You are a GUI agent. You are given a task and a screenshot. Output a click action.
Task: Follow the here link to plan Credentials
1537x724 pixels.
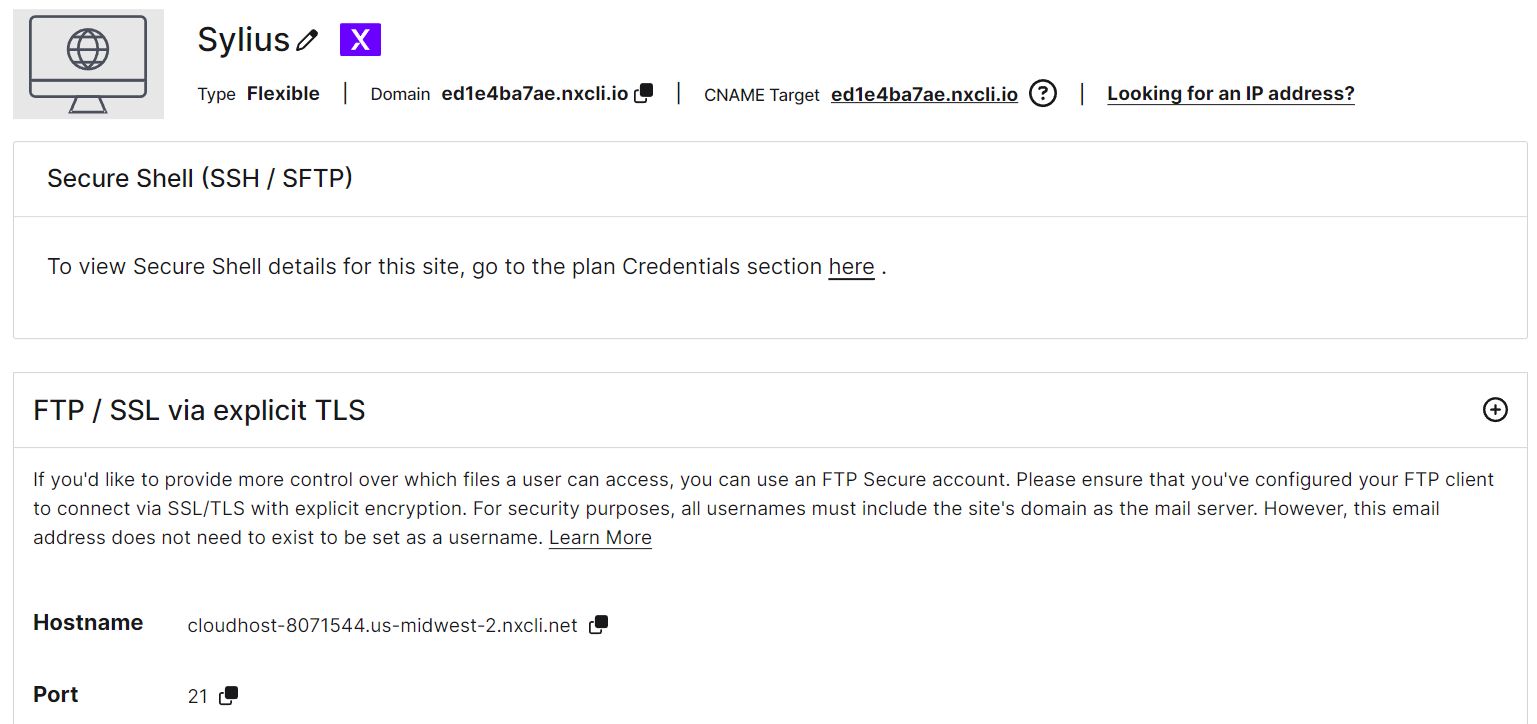851,266
